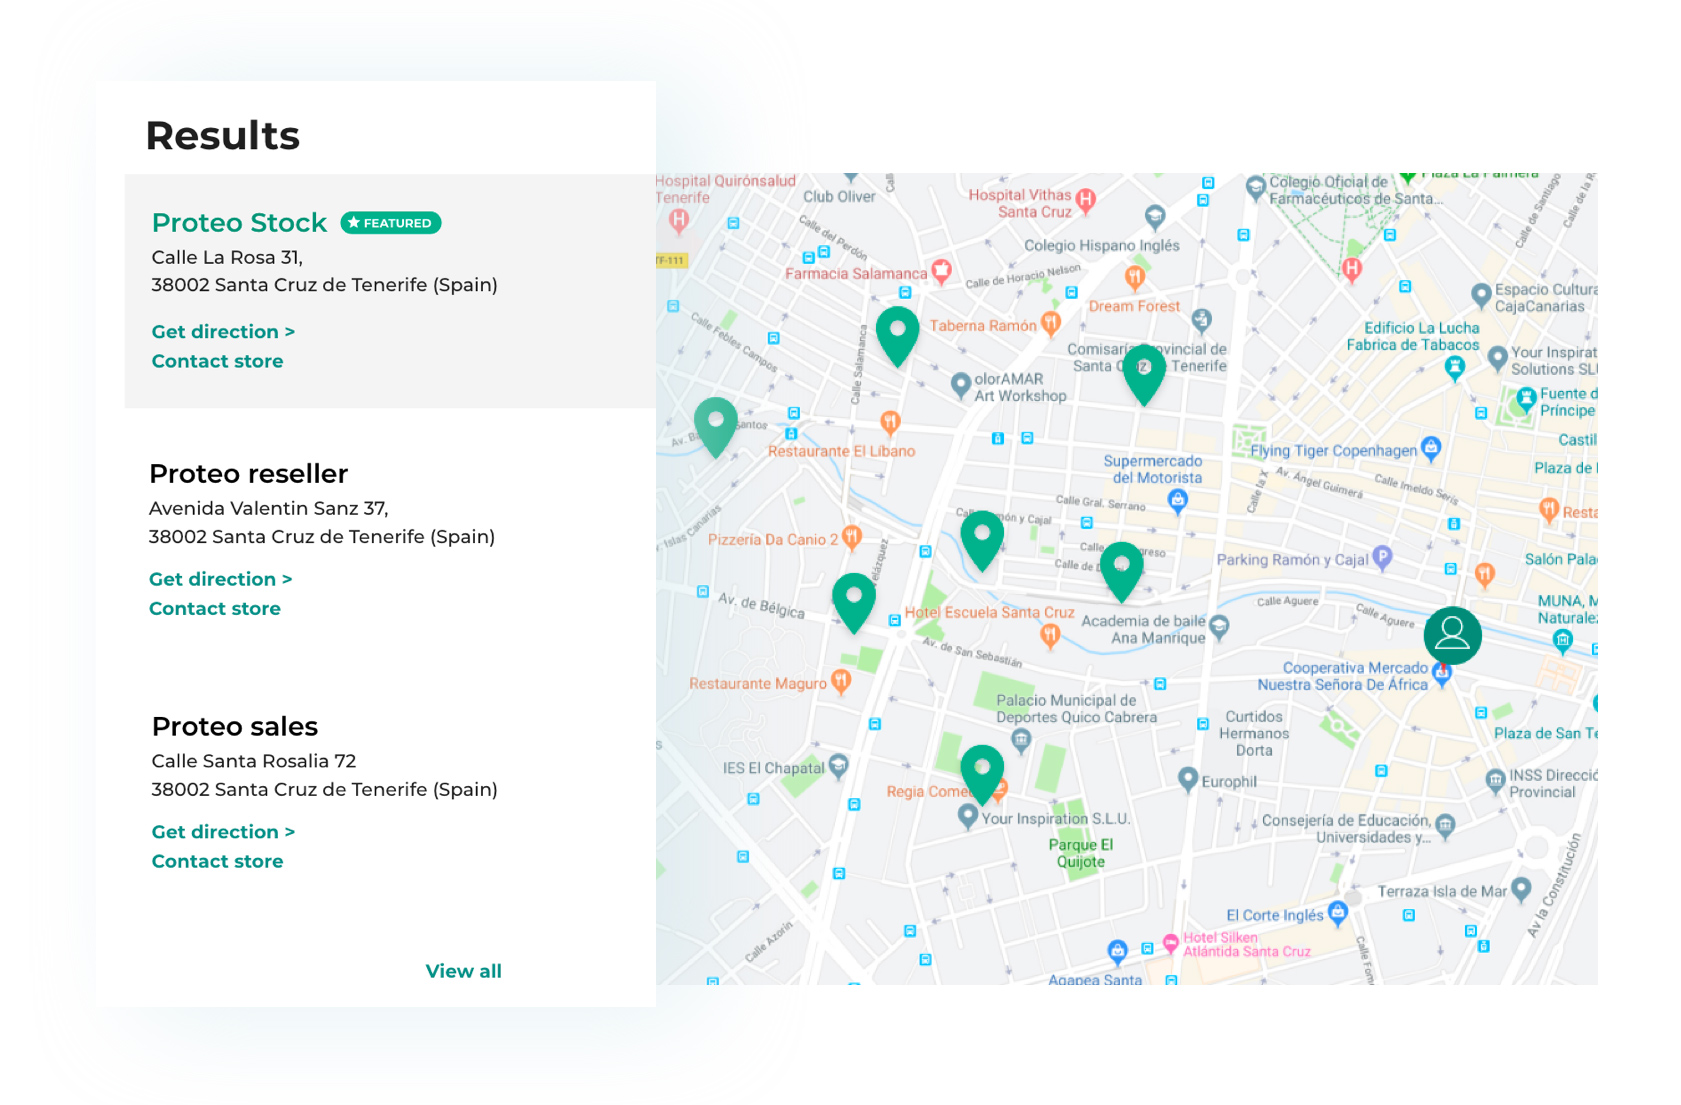The height and width of the screenshot is (1105, 1681).
Task: Click Terraza Isla de Mar pin
Action: click(1521, 888)
